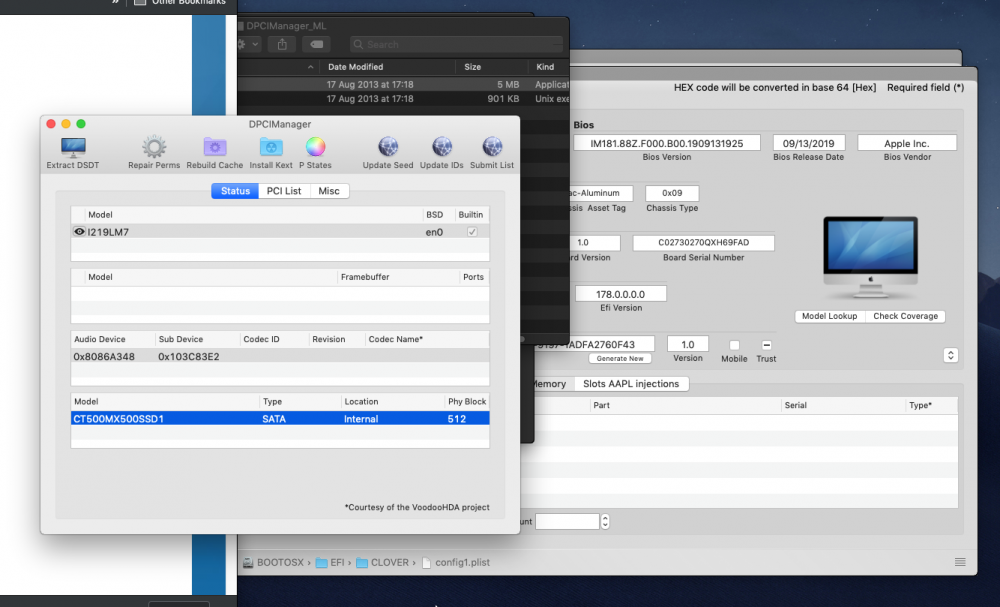
Task: Click the Generate New button
Action: tap(620, 358)
